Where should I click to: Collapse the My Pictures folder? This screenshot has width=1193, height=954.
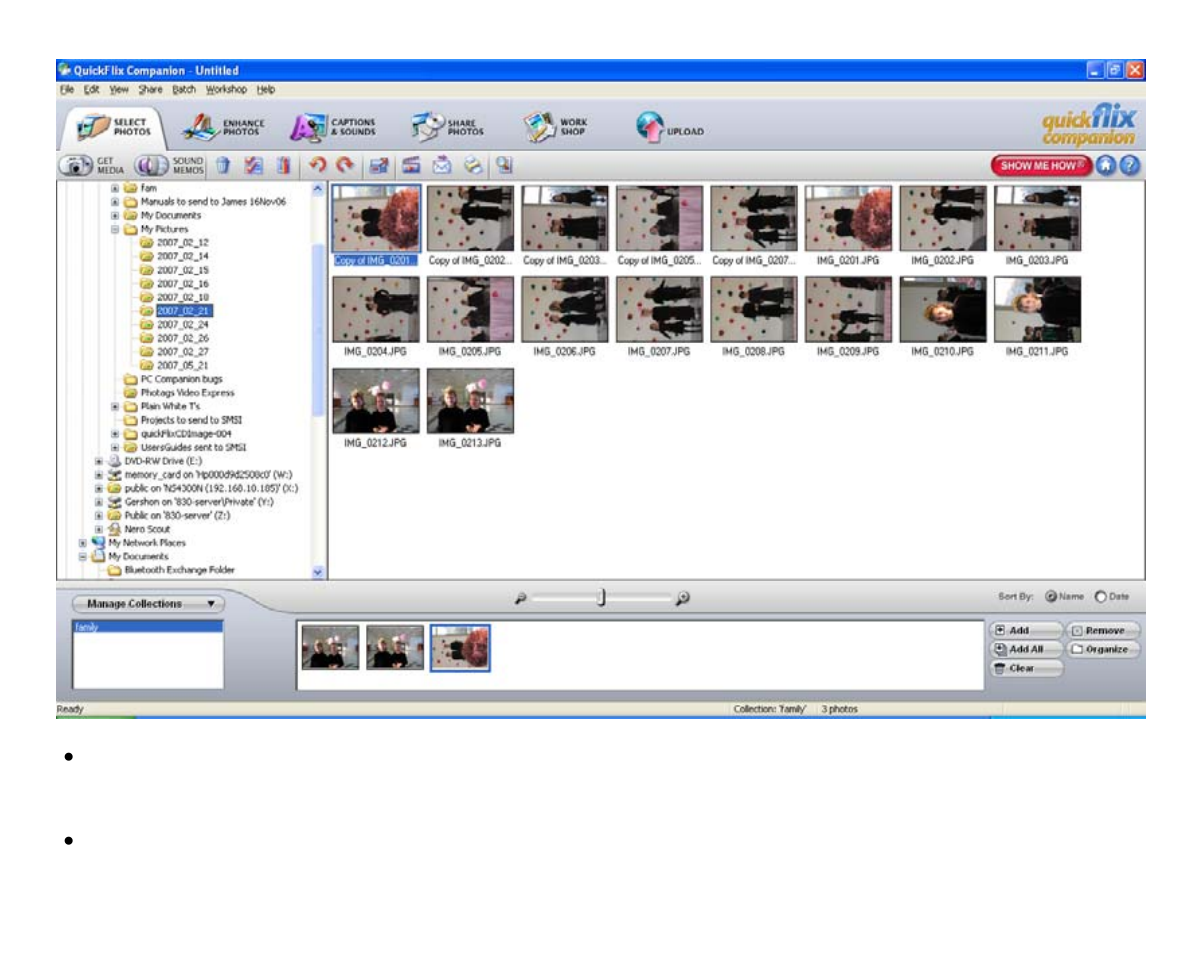115,229
